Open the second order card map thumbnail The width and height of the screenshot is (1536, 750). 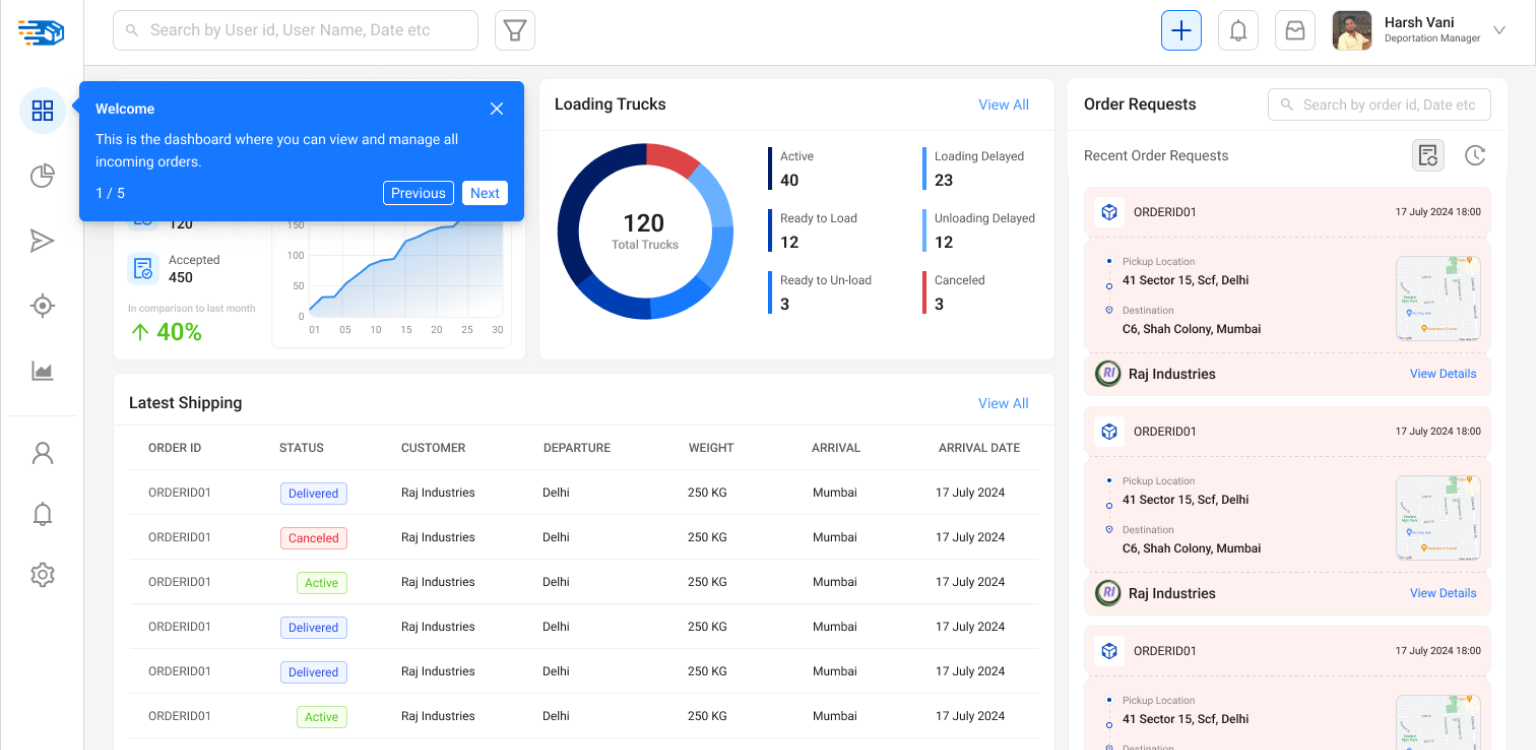[x=1438, y=518]
